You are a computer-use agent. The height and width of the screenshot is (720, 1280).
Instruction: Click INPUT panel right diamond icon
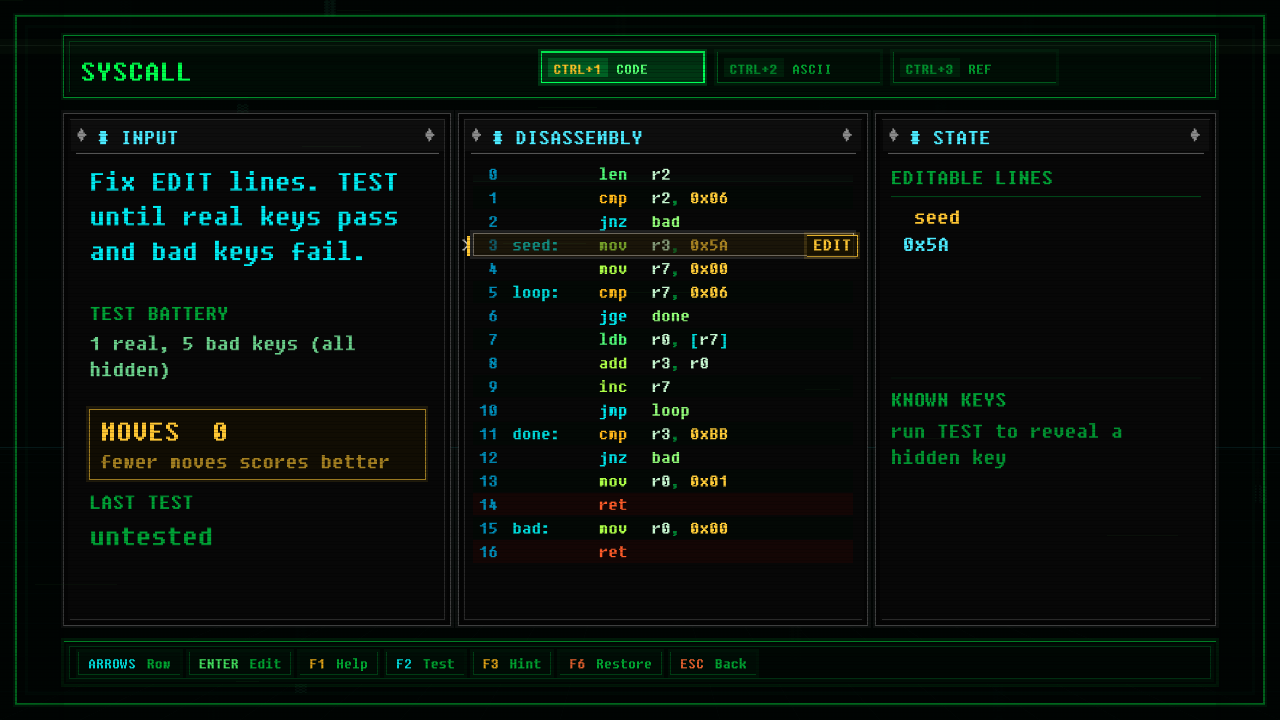429,136
